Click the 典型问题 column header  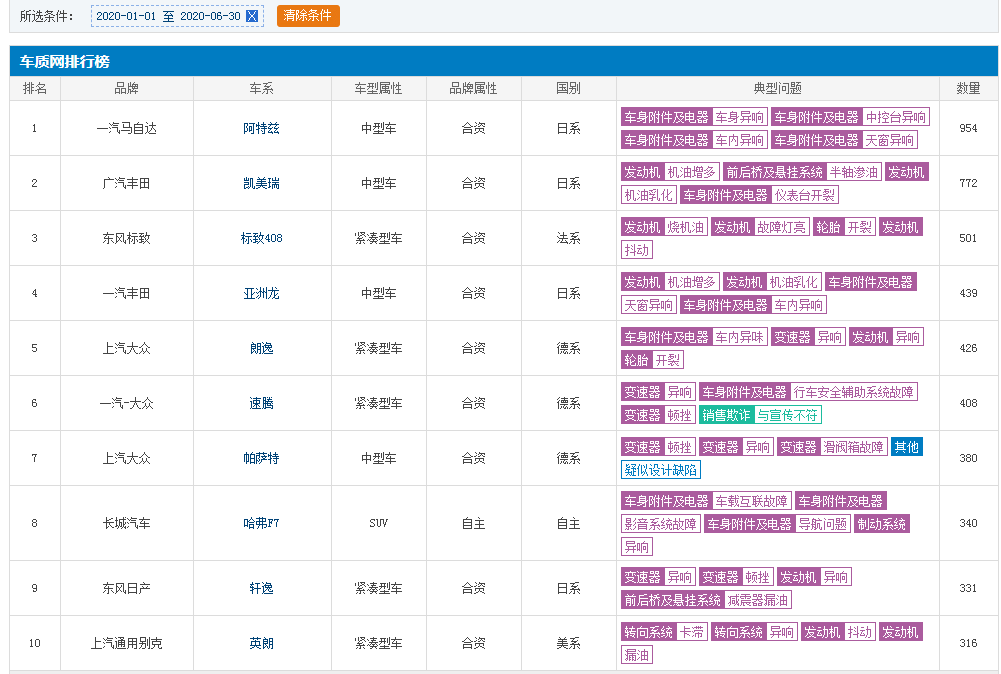pos(778,88)
